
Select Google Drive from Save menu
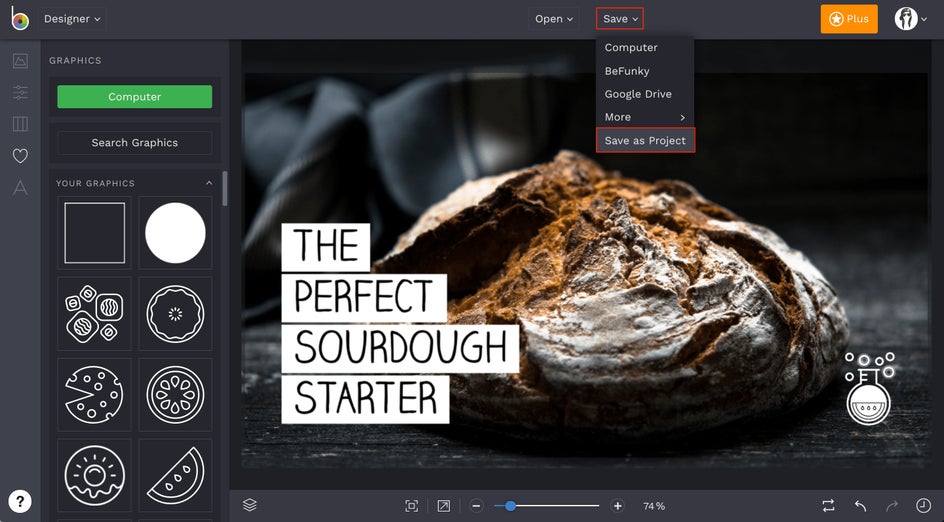[638, 94]
